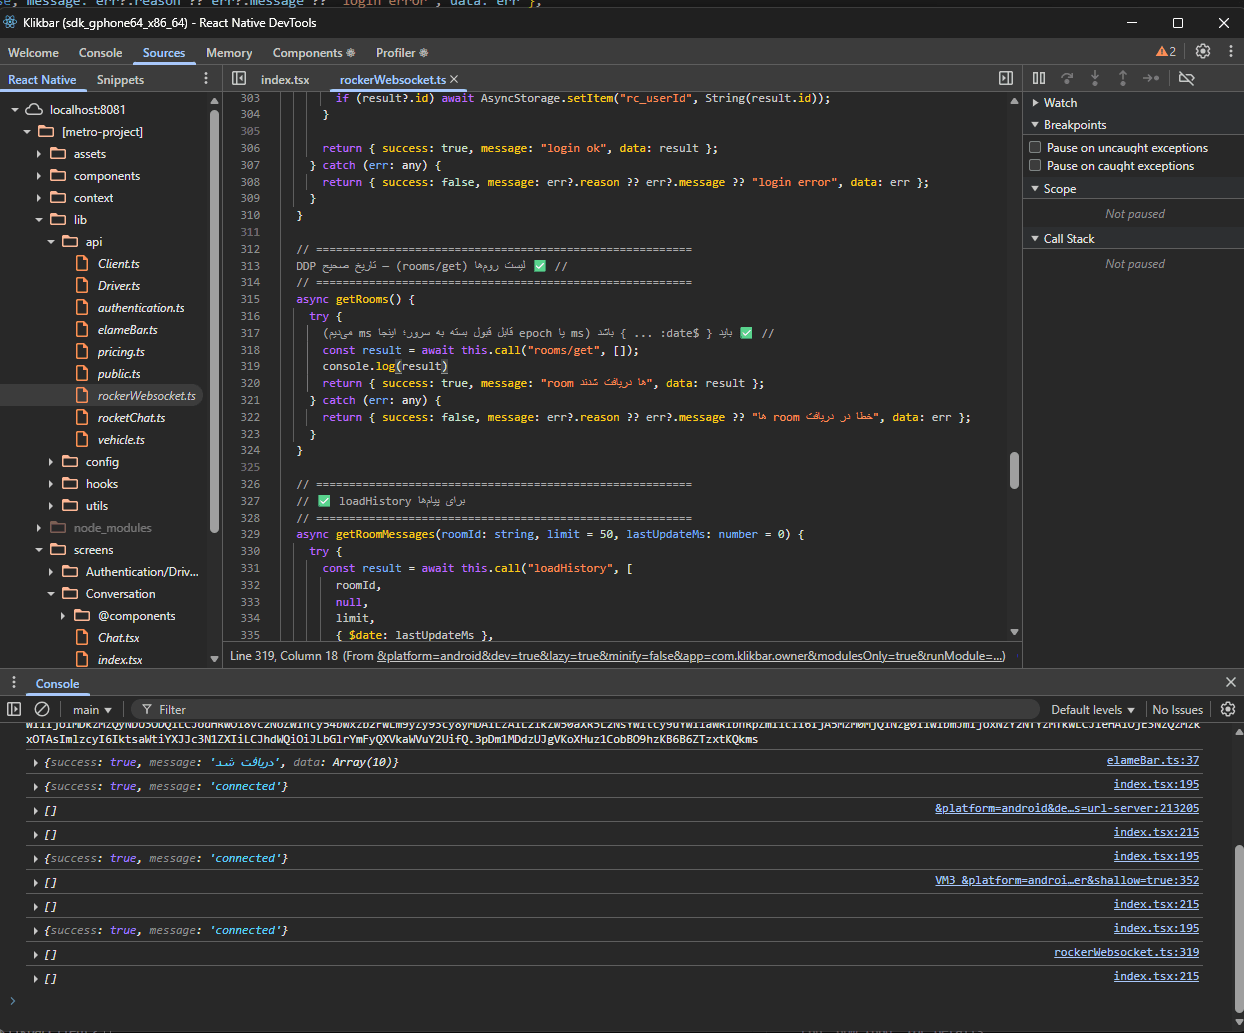Expand the node_modules folder

click(39, 528)
